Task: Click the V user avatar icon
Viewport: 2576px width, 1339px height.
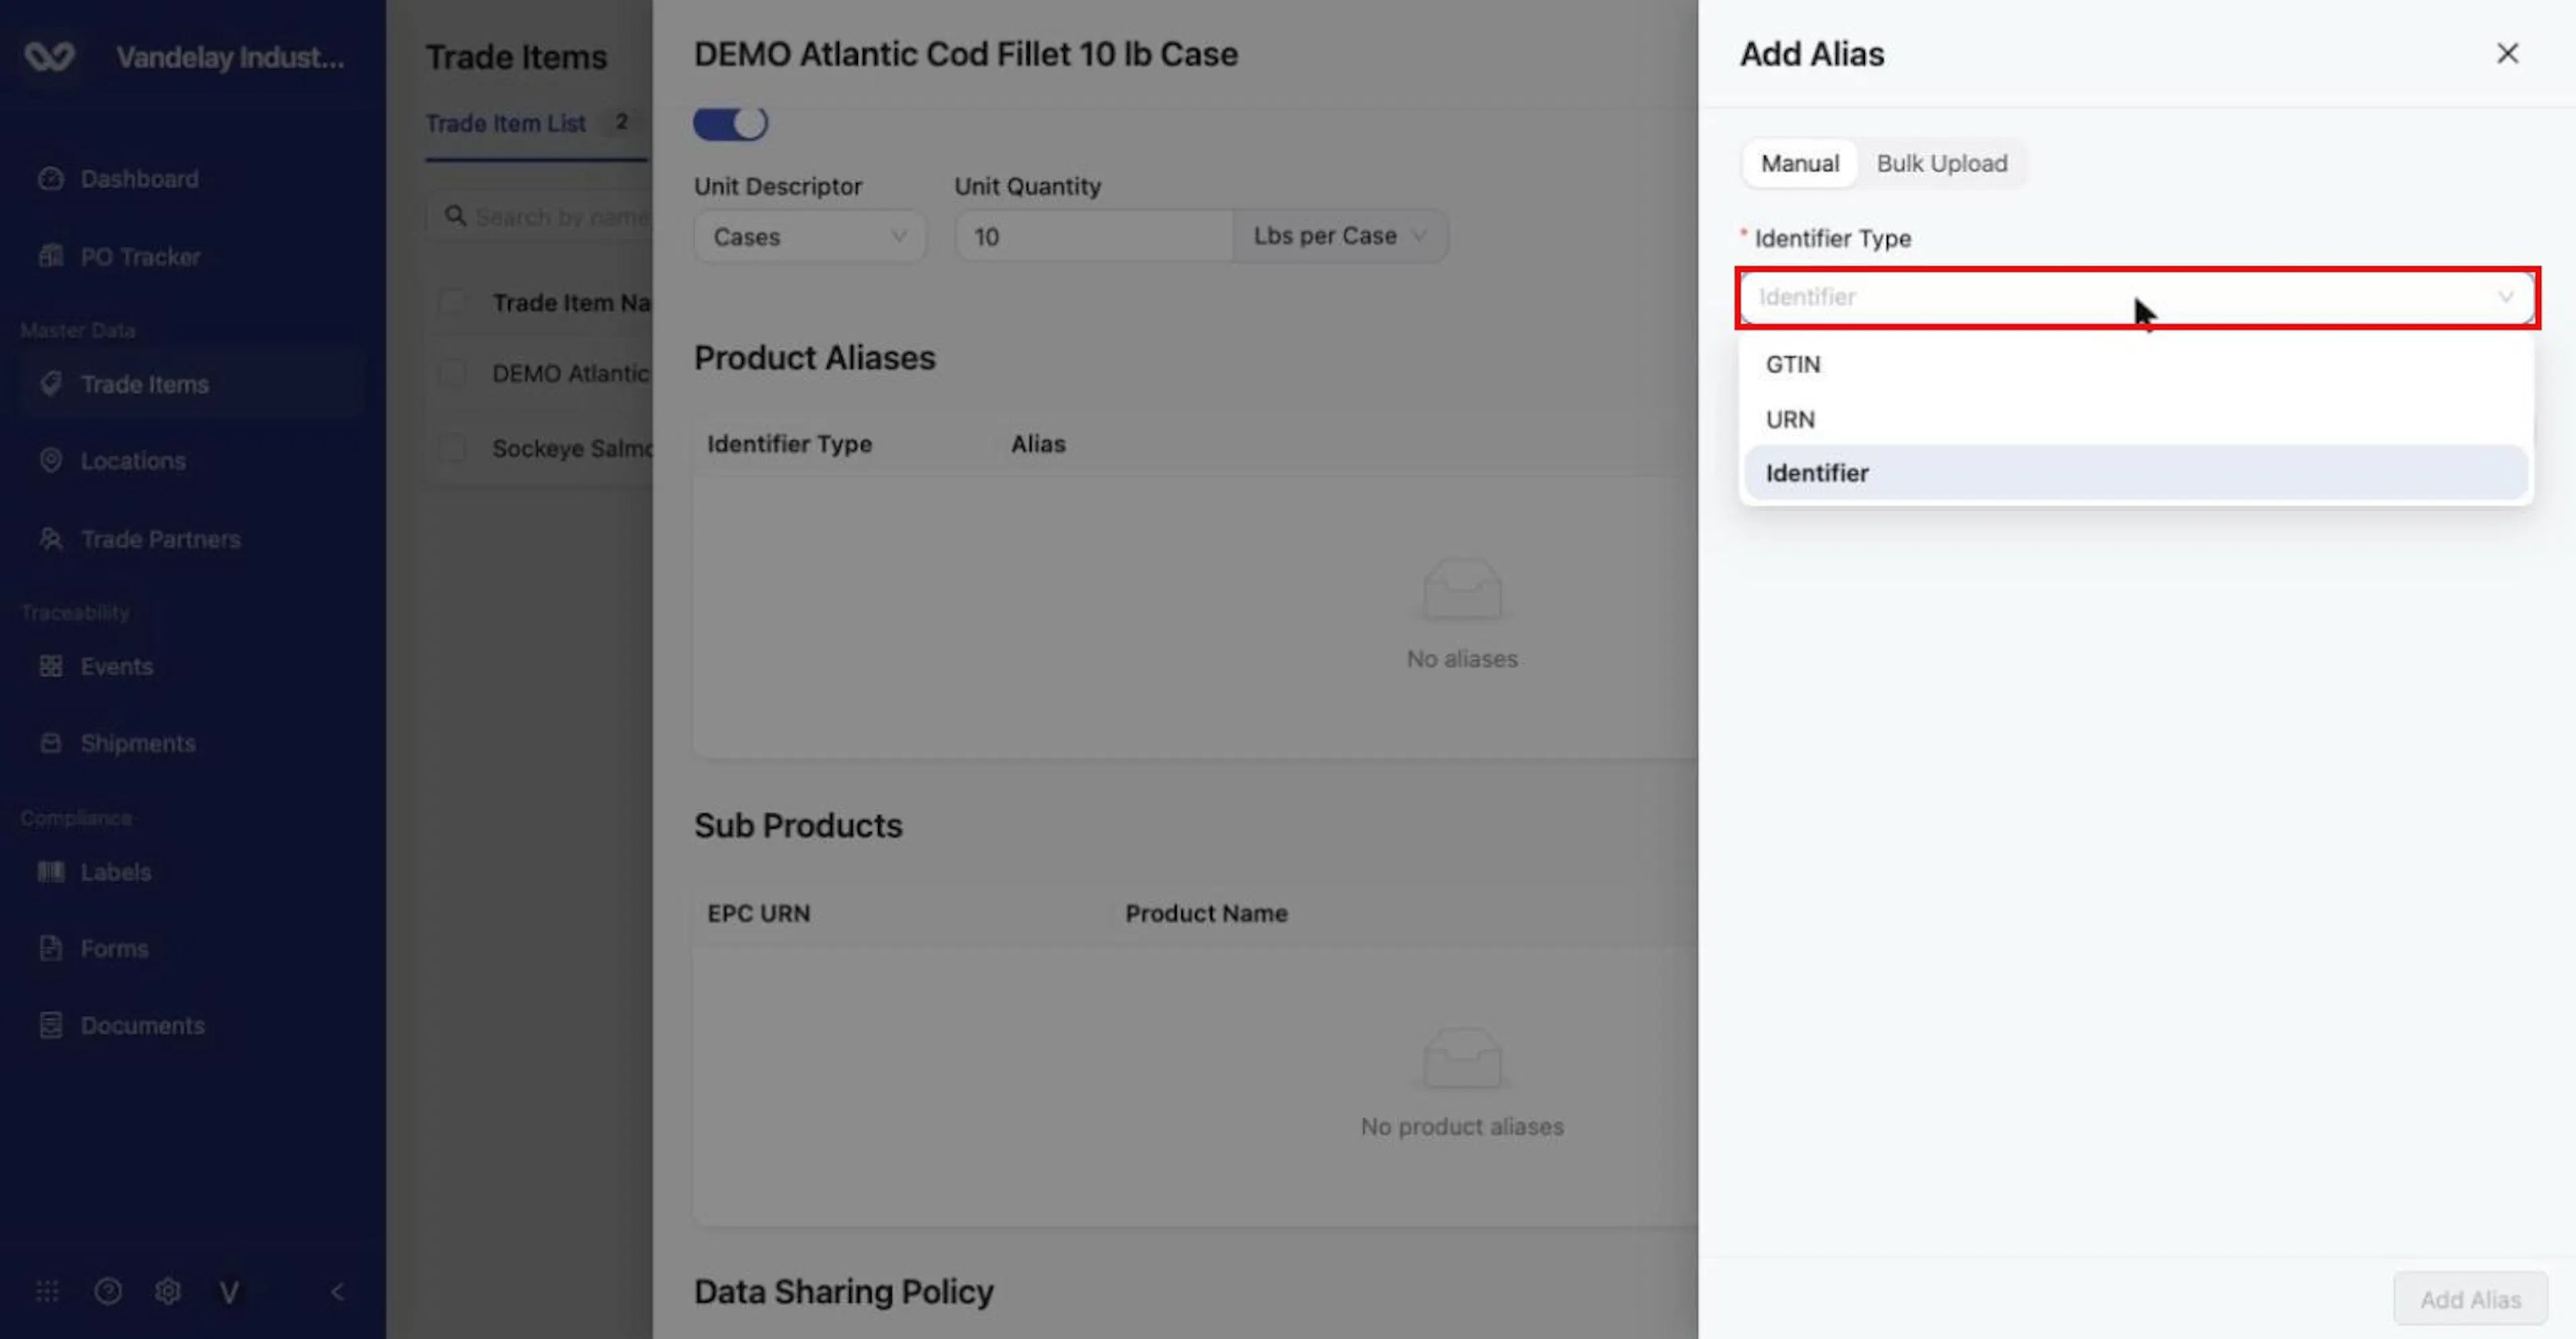Action: (229, 1292)
